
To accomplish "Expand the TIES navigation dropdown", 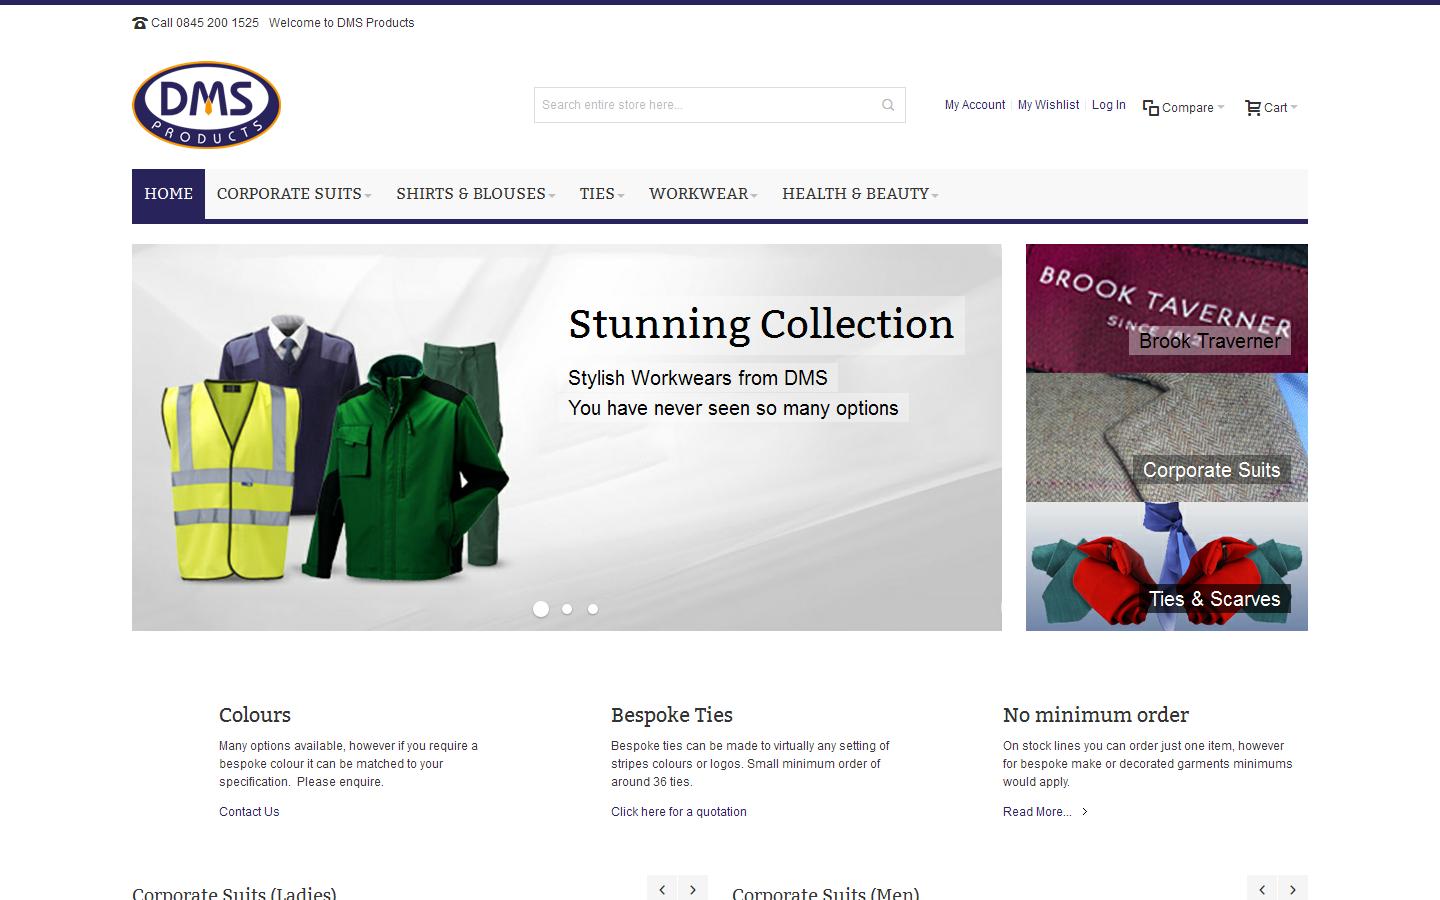I will [x=600, y=194].
